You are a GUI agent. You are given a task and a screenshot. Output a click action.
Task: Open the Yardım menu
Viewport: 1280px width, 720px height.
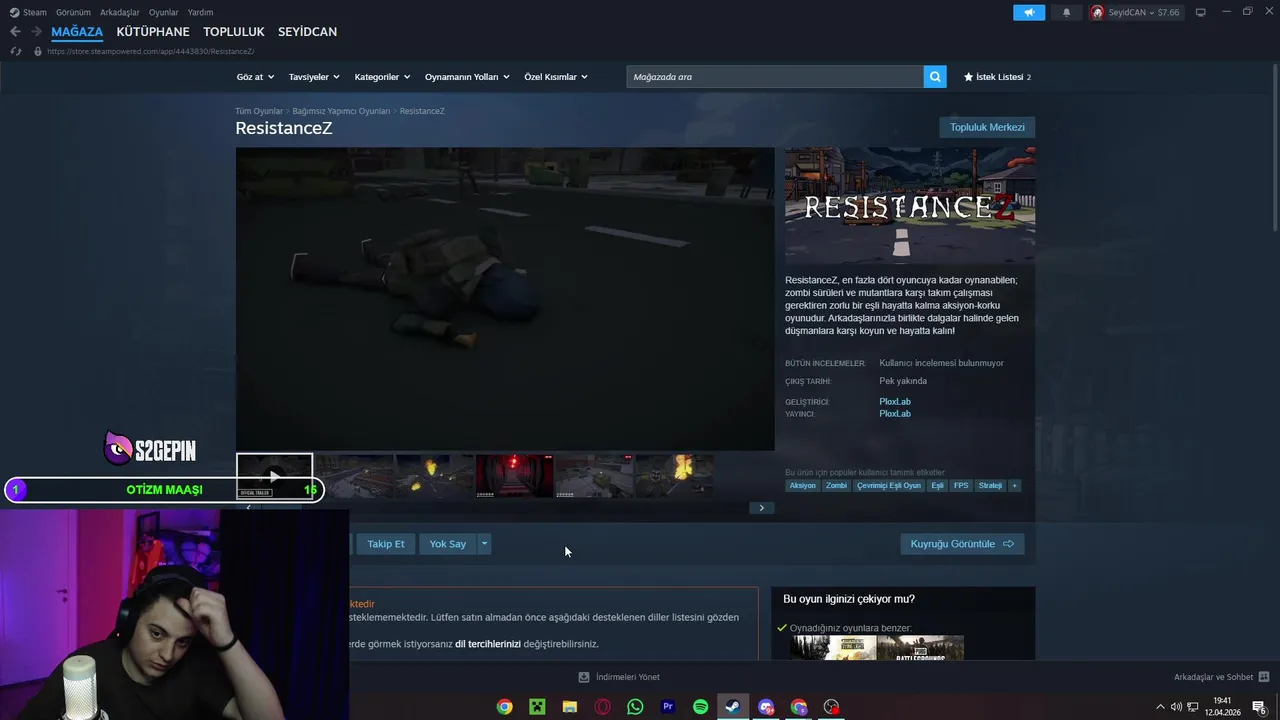click(200, 12)
